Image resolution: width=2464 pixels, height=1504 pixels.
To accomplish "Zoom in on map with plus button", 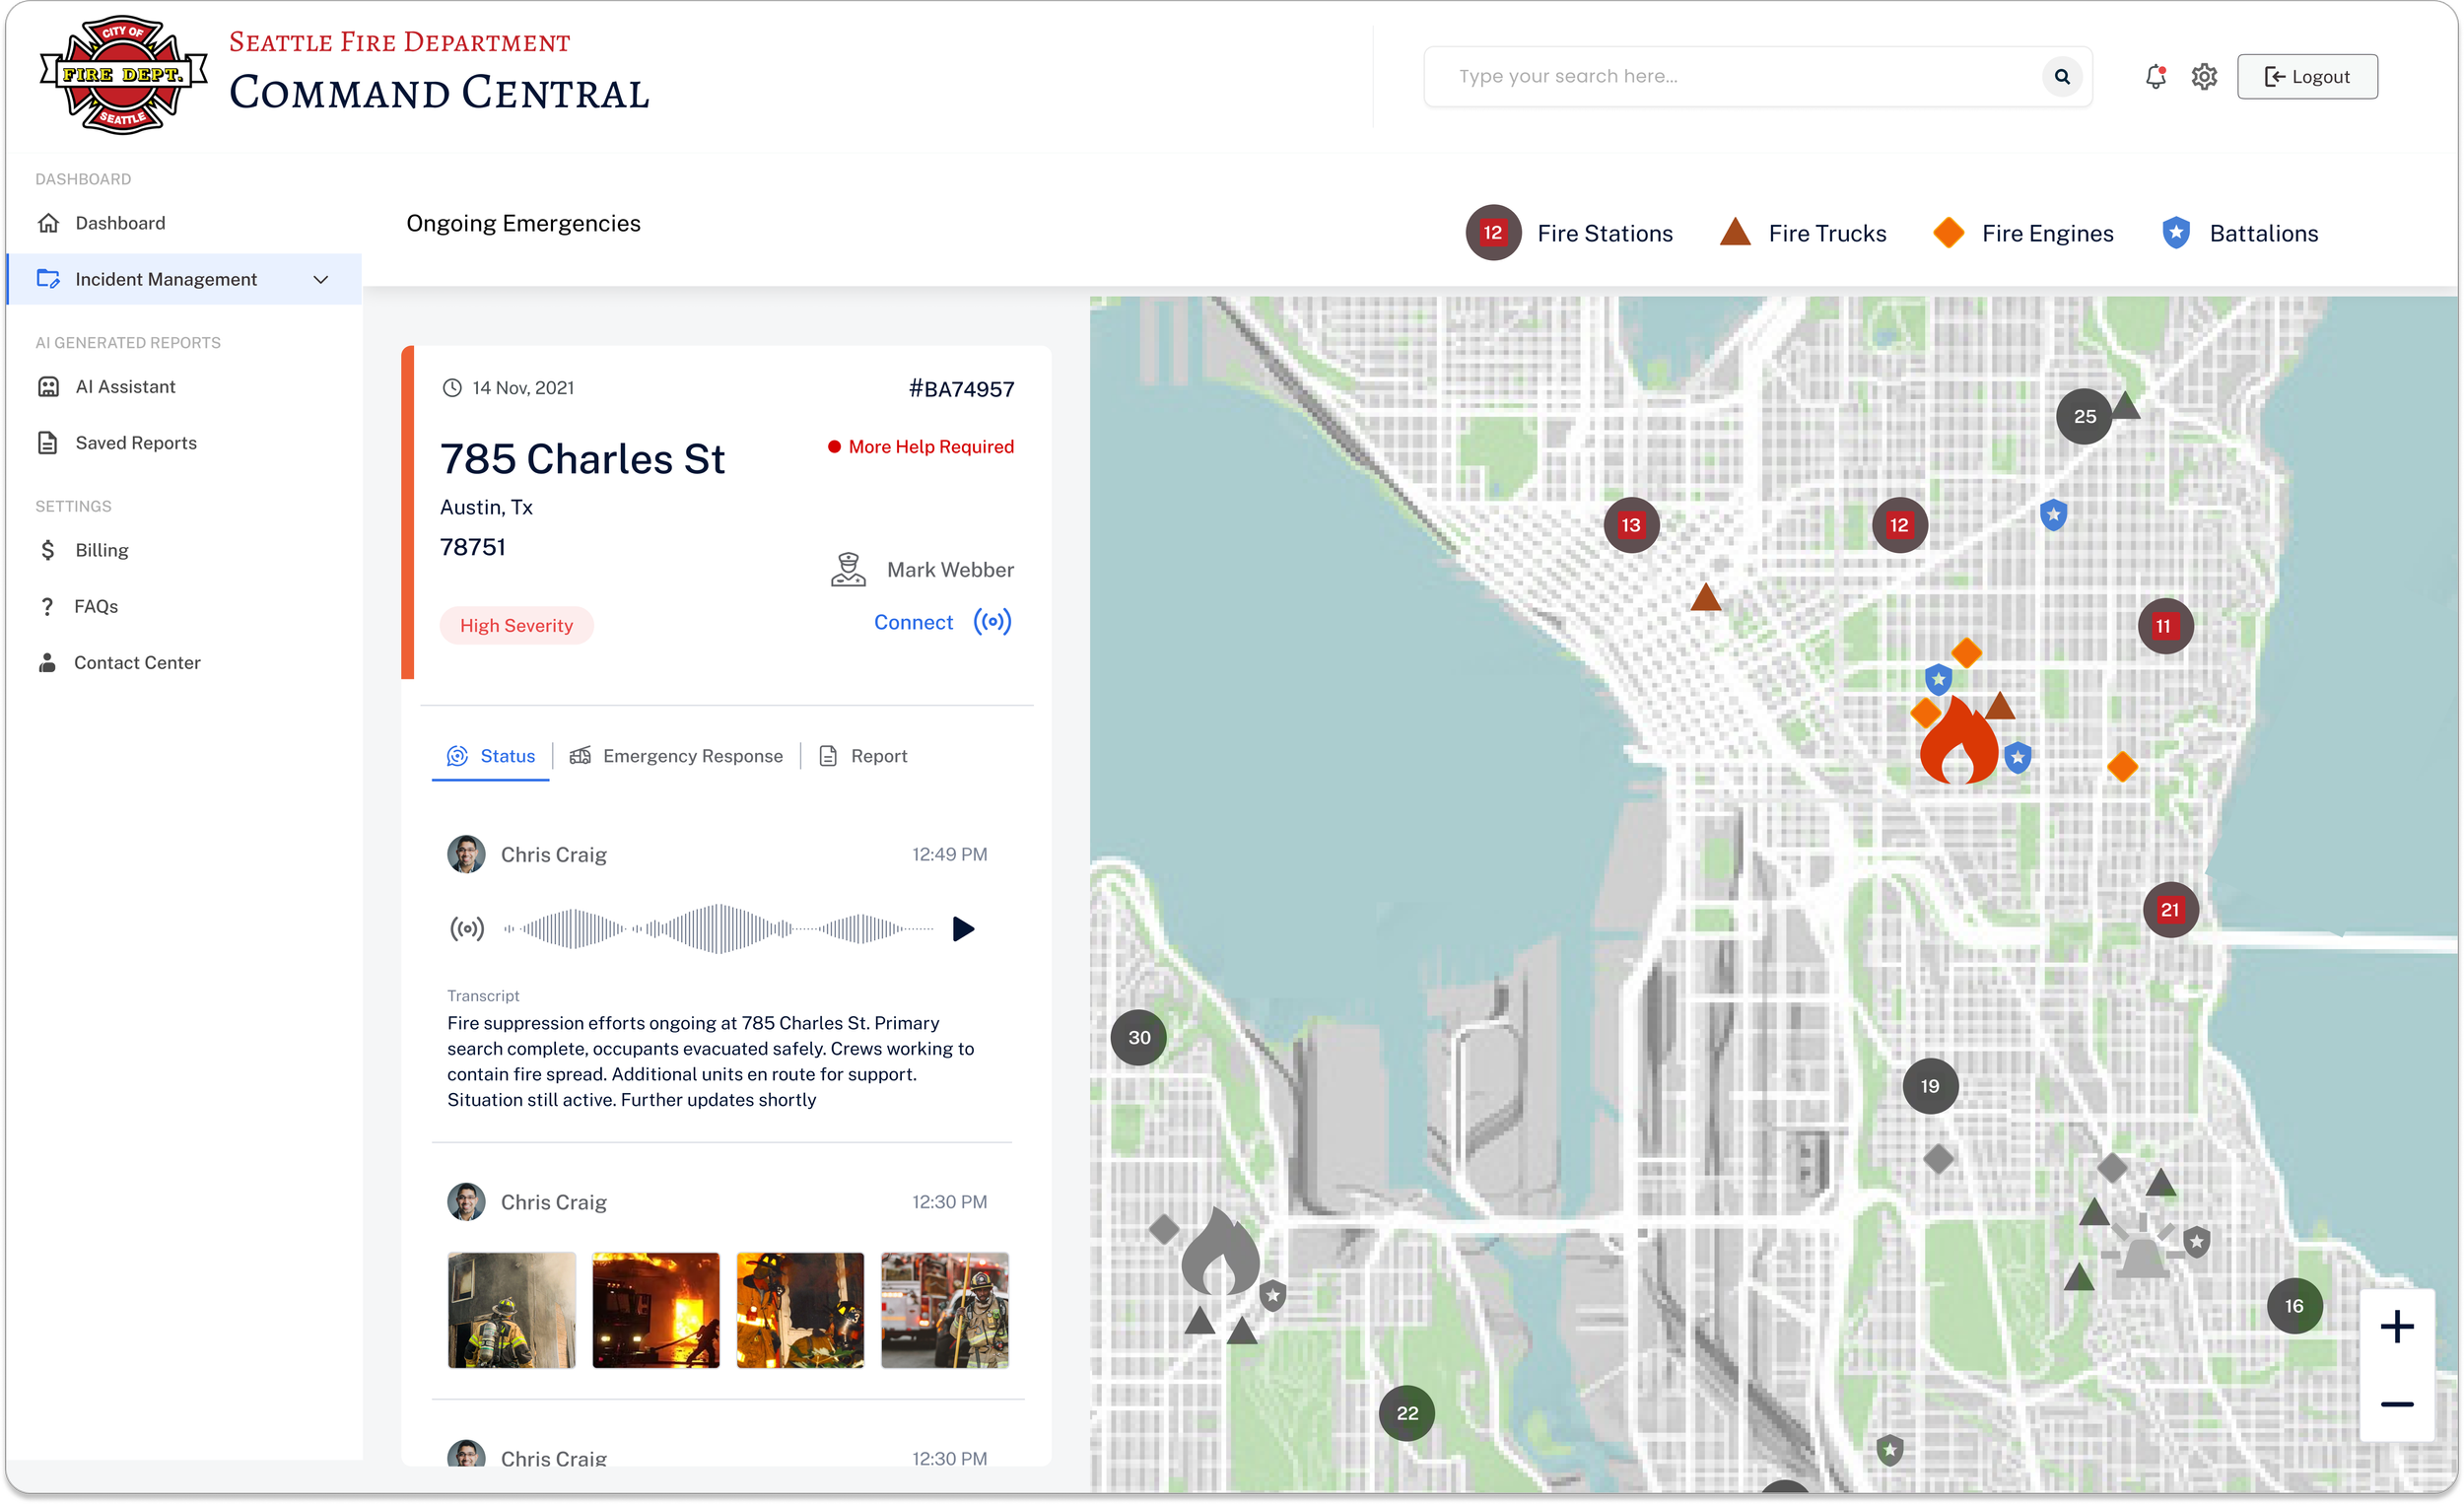I will click(2396, 1327).
